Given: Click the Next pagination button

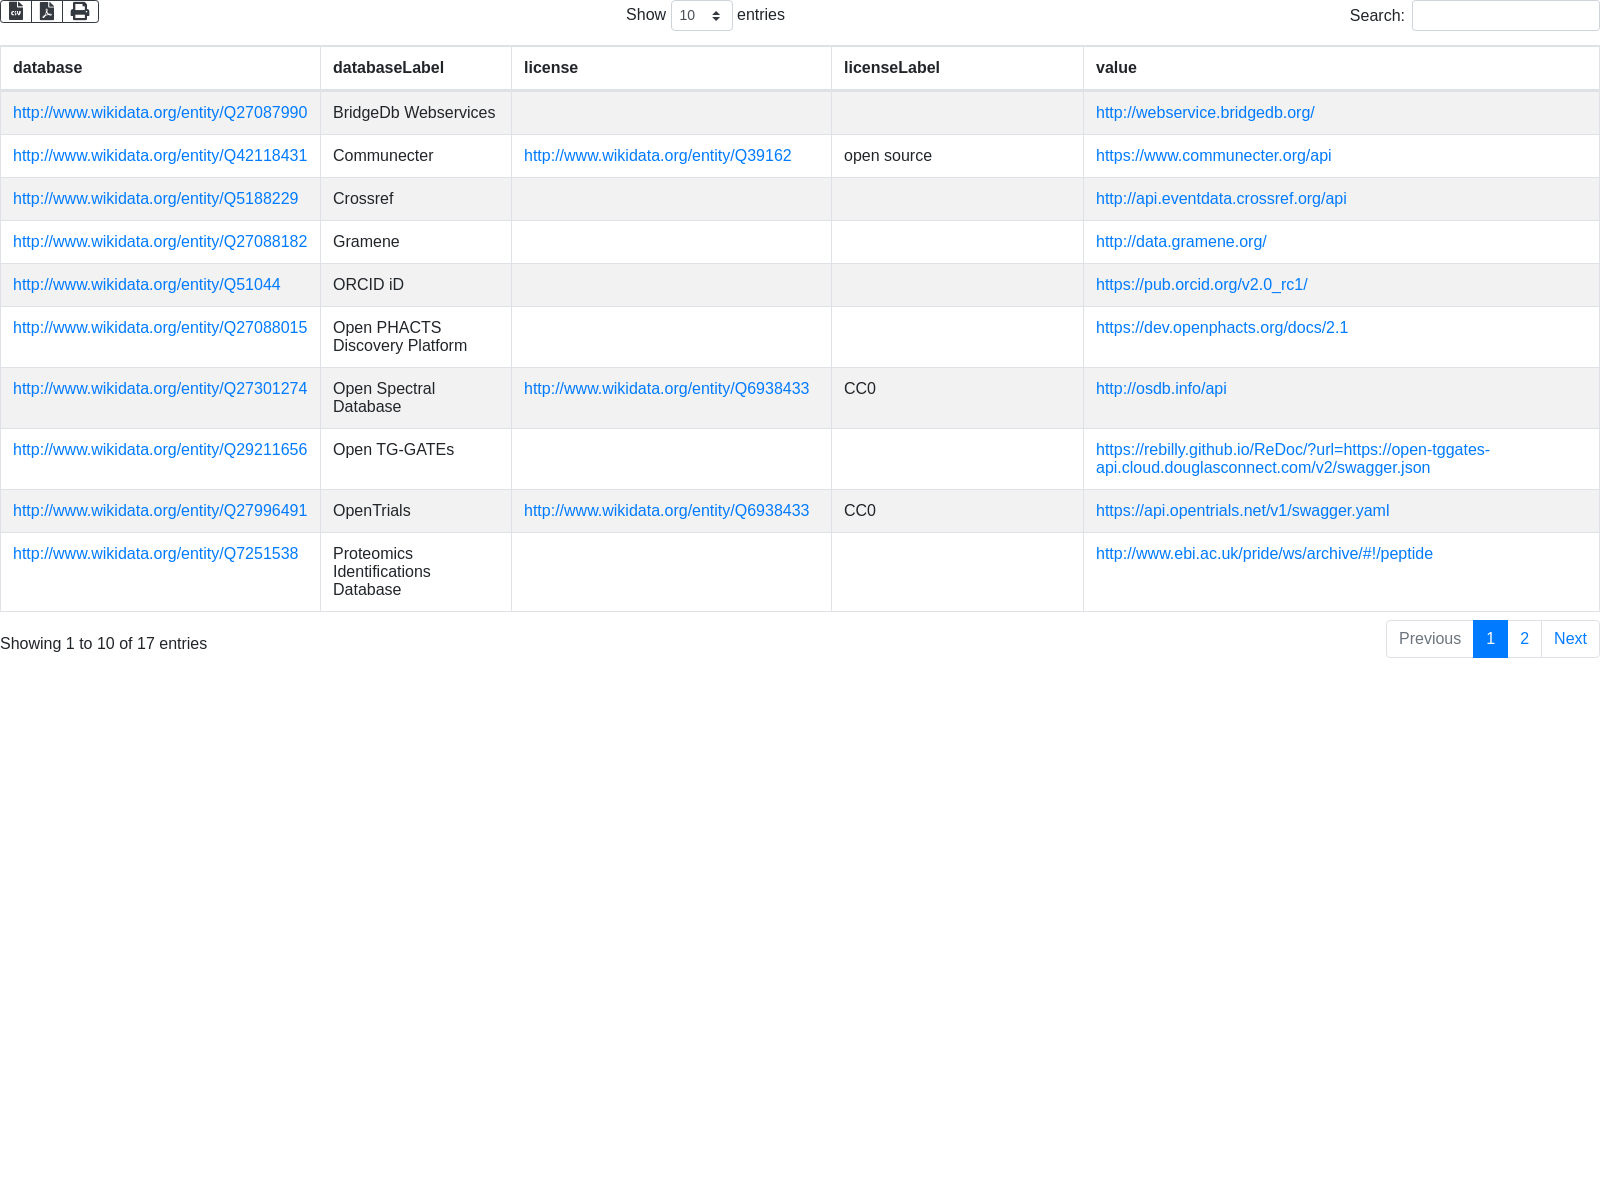Looking at the screenshot, I should [x=1570, y=639].
